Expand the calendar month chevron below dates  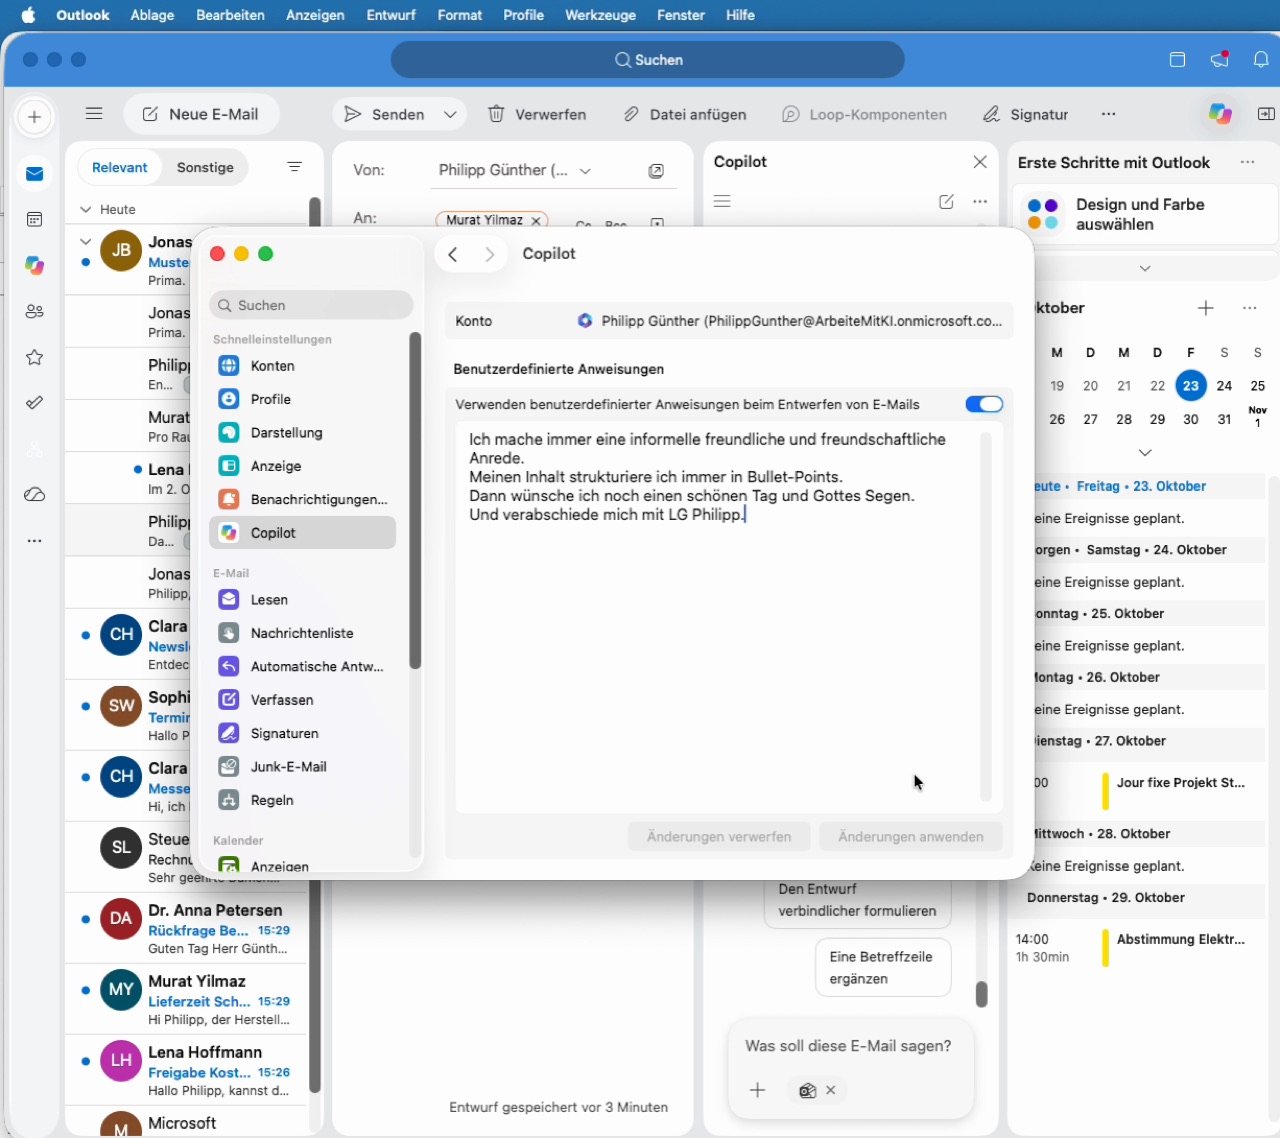[1145, 452]
